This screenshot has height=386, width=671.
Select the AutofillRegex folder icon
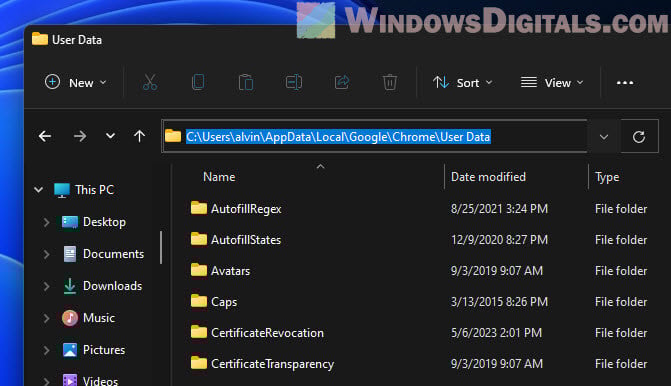pyautogui.click(x=199, y=208)
